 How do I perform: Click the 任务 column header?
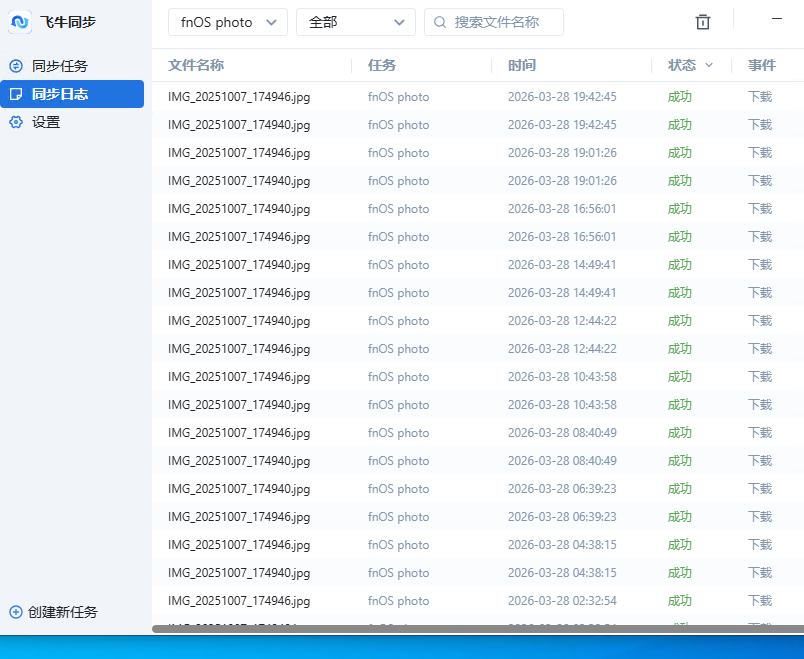(x=382, y=65)
